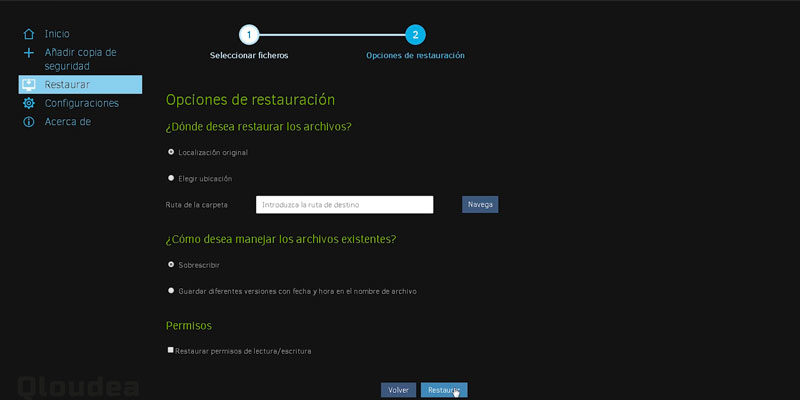
Task: Go to step 1 circle
Action: (x=249, y=35)
